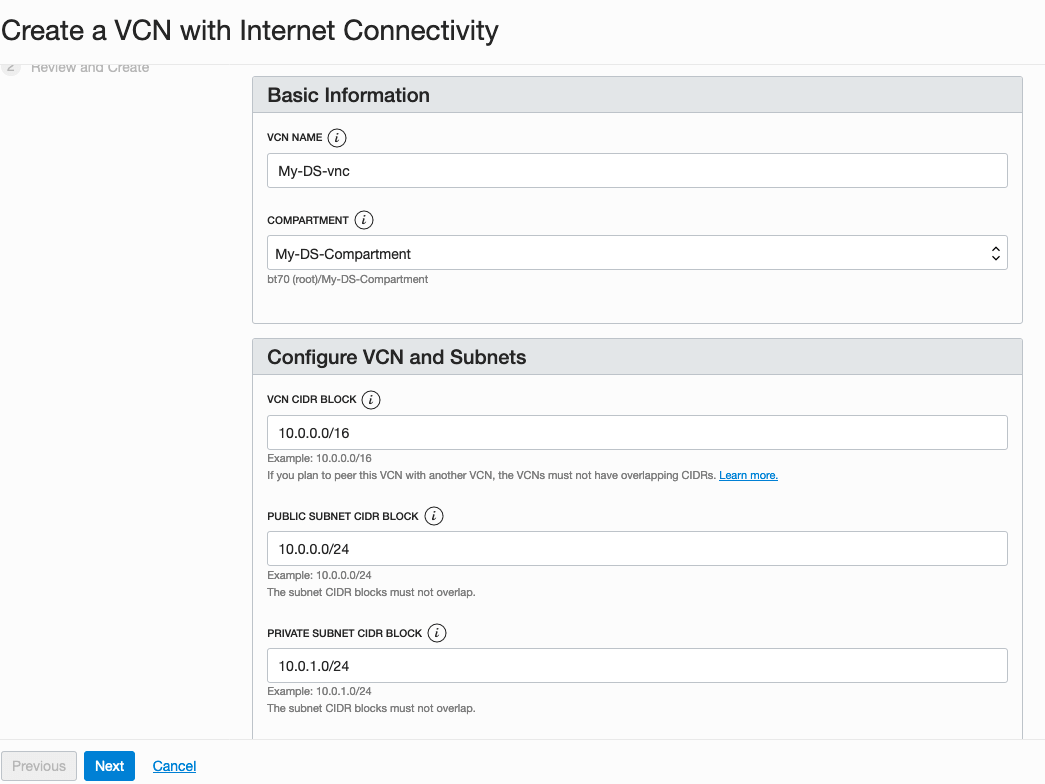1045x784 pixels.
Task: Click the Configure VCN and Subnets header
Action: [397, 357]
